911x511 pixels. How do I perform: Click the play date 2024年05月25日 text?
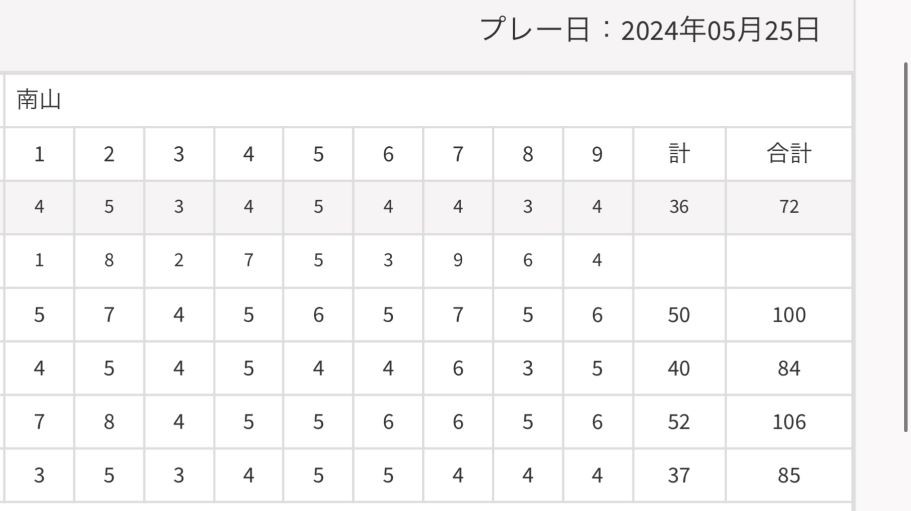click(720, 31)
